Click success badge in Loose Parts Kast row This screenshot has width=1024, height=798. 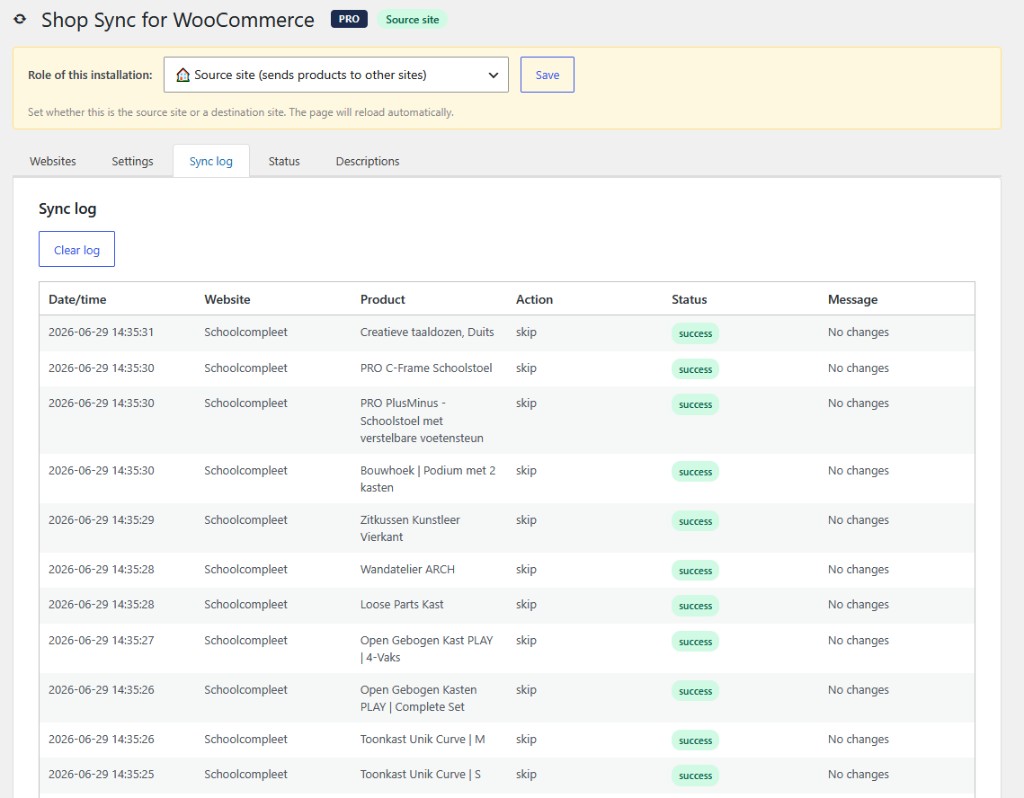(695, 605)
